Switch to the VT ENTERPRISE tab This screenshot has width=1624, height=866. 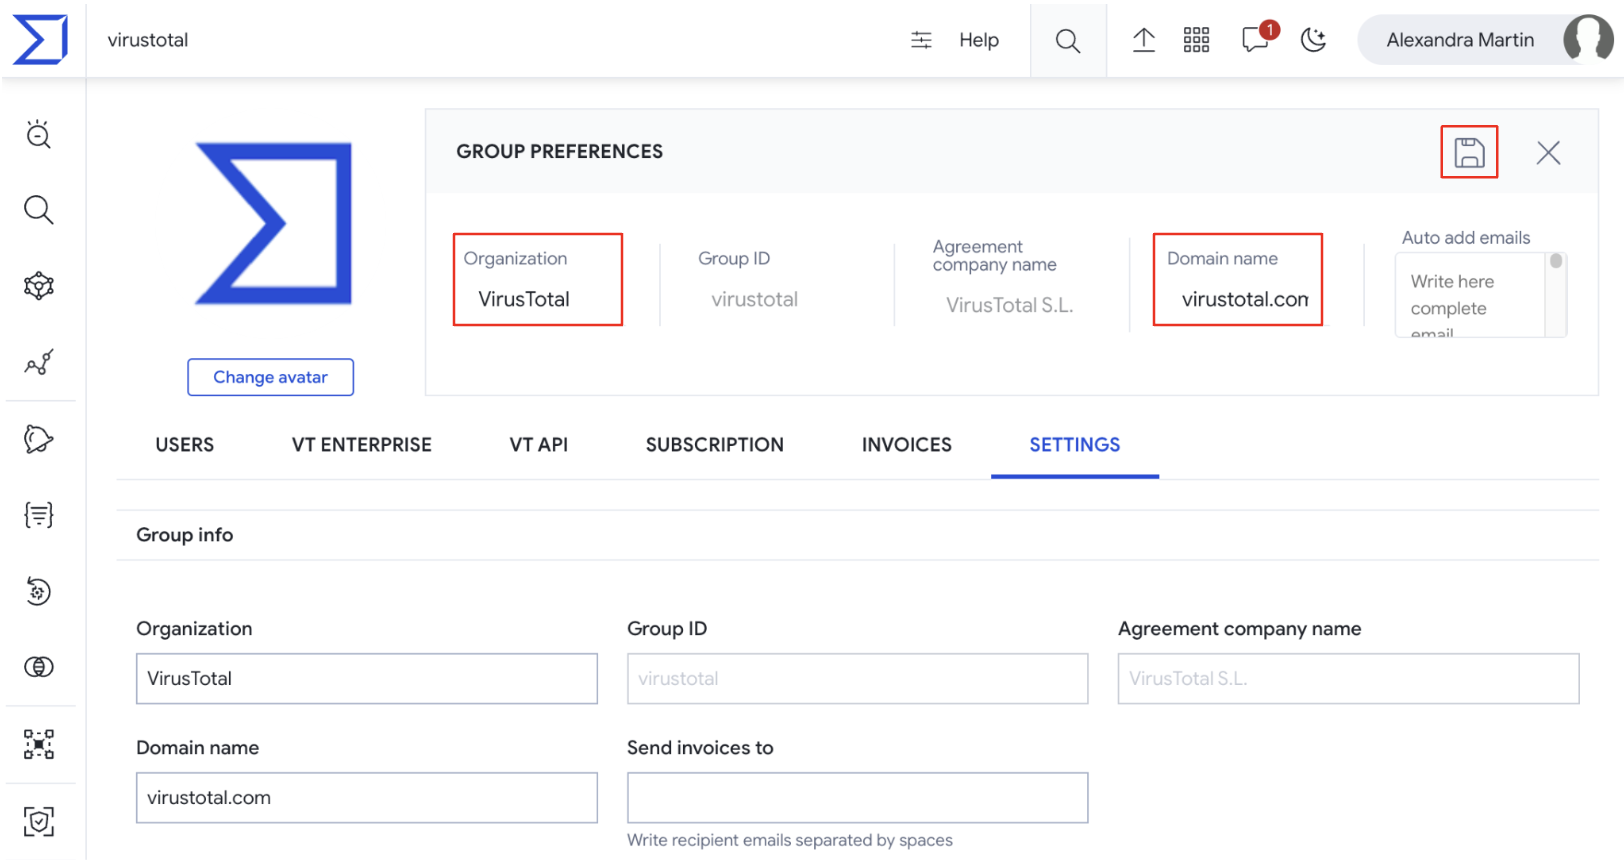(x=362, y=445)
